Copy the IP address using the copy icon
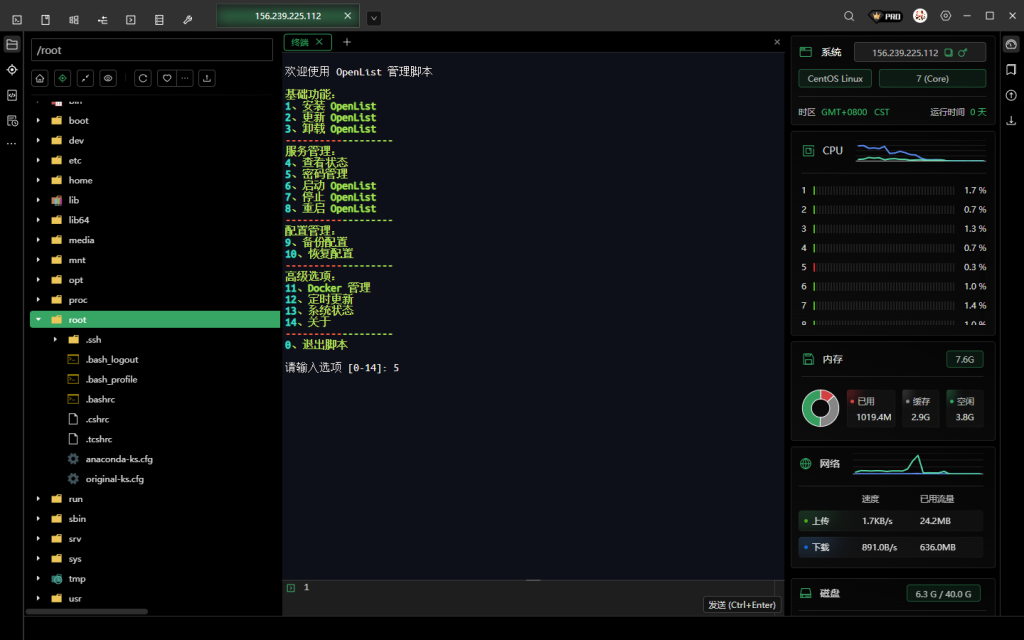This screenshot has height=640, width=1024. pos(949,52)
